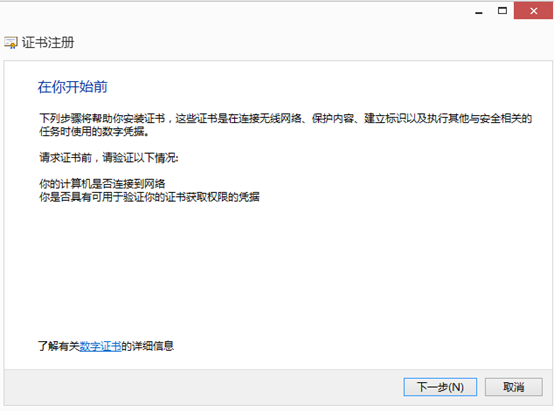Screen dimensions: 554x411
Task: Cancel the wizard with 取消 button
Action: point(514,387)
